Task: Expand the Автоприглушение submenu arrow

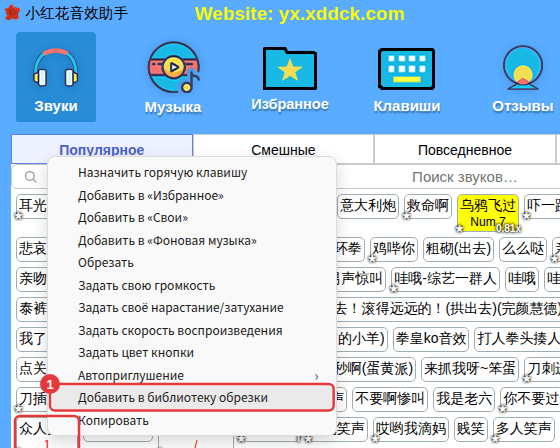Action: (x=316, y=377)
